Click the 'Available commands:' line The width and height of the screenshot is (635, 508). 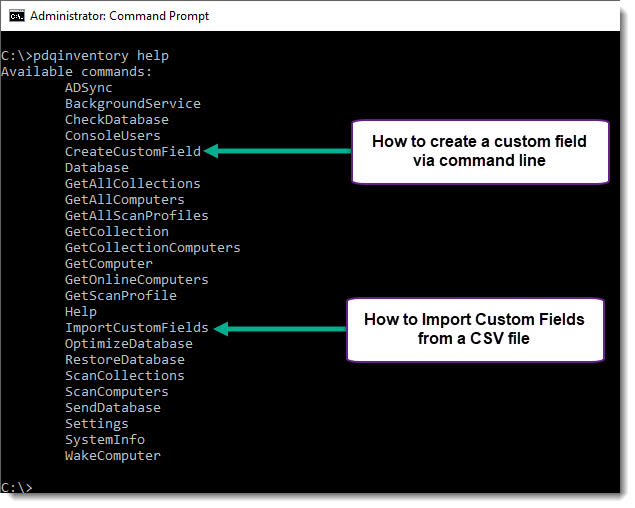coord(77,72)
